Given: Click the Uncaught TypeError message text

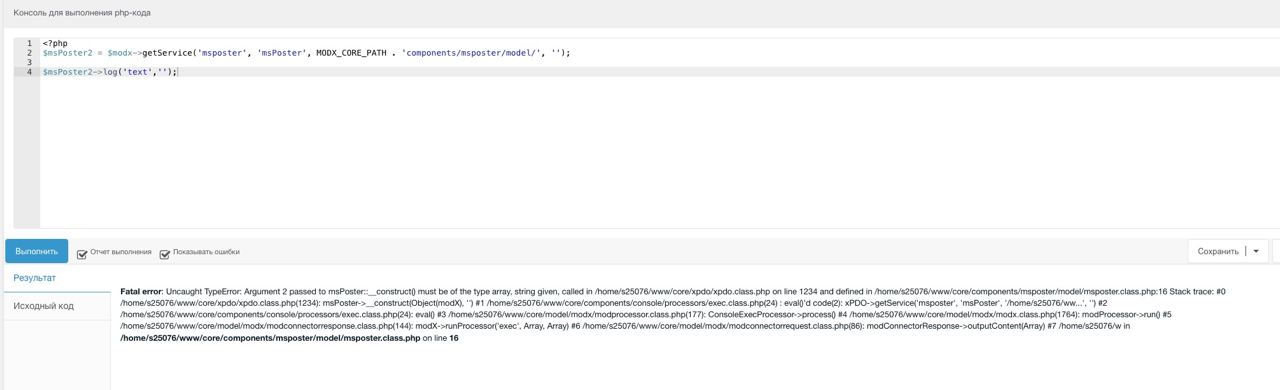Looking at the screenshot, I should click(203, 292).
